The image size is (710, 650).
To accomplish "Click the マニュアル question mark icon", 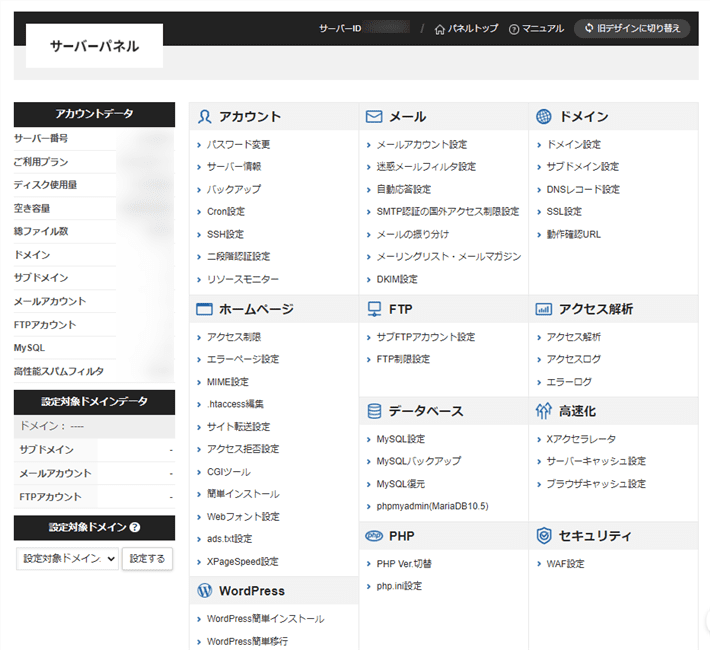I will (x=514, y=29).
